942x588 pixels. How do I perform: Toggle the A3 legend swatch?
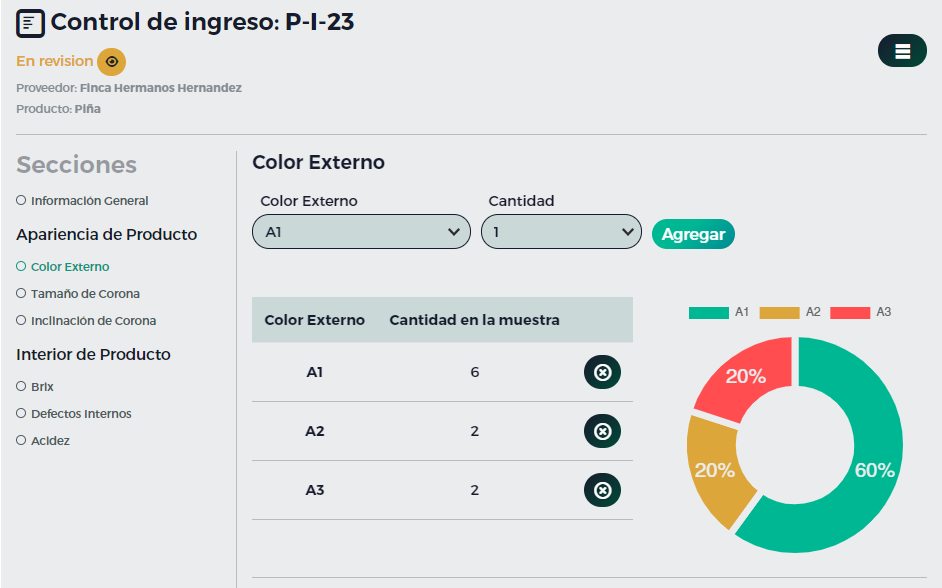coord(850,313)
